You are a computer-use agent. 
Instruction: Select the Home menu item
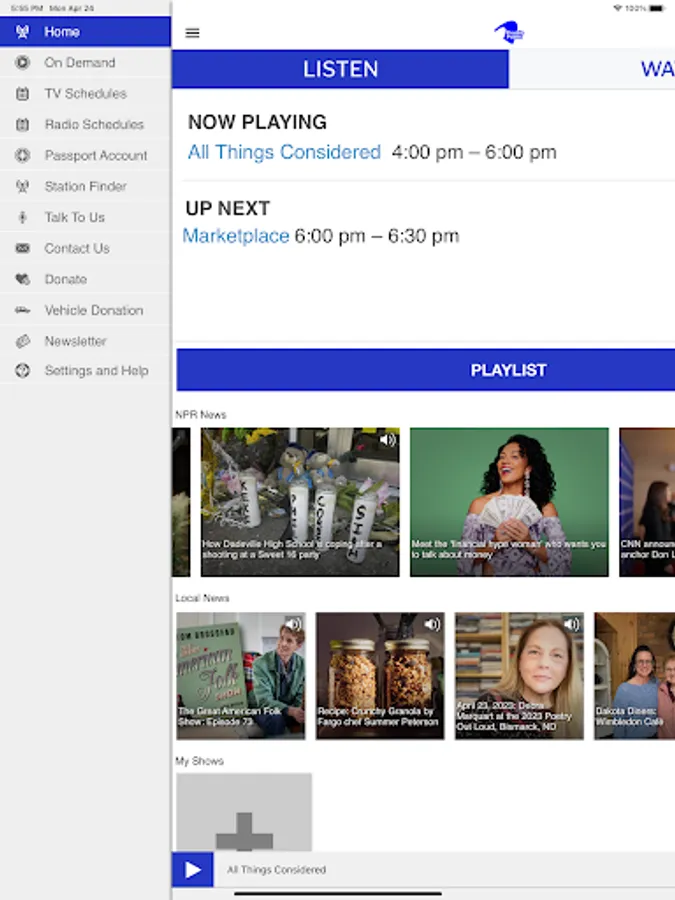[86, 32]
